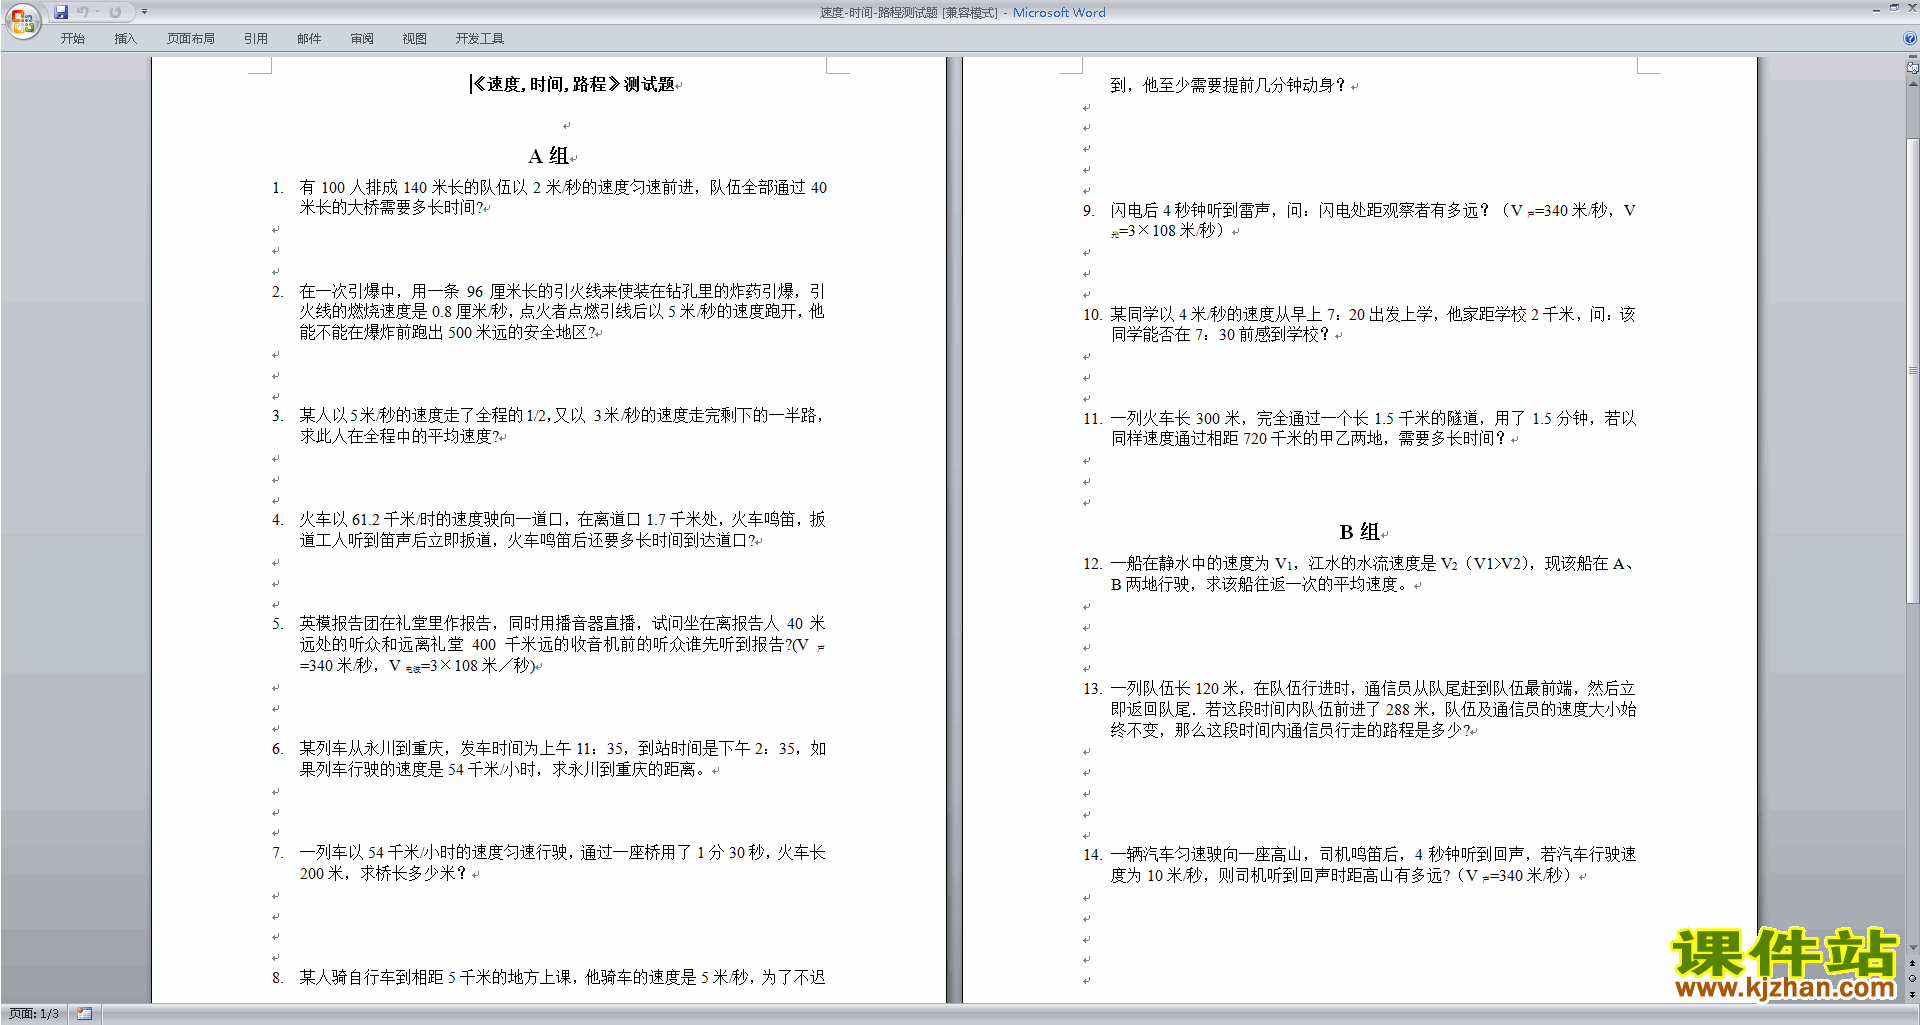1920x1025 pixels.
Task: Open the Undo history dropdown arrow
Action: click(x=98, y=12)
